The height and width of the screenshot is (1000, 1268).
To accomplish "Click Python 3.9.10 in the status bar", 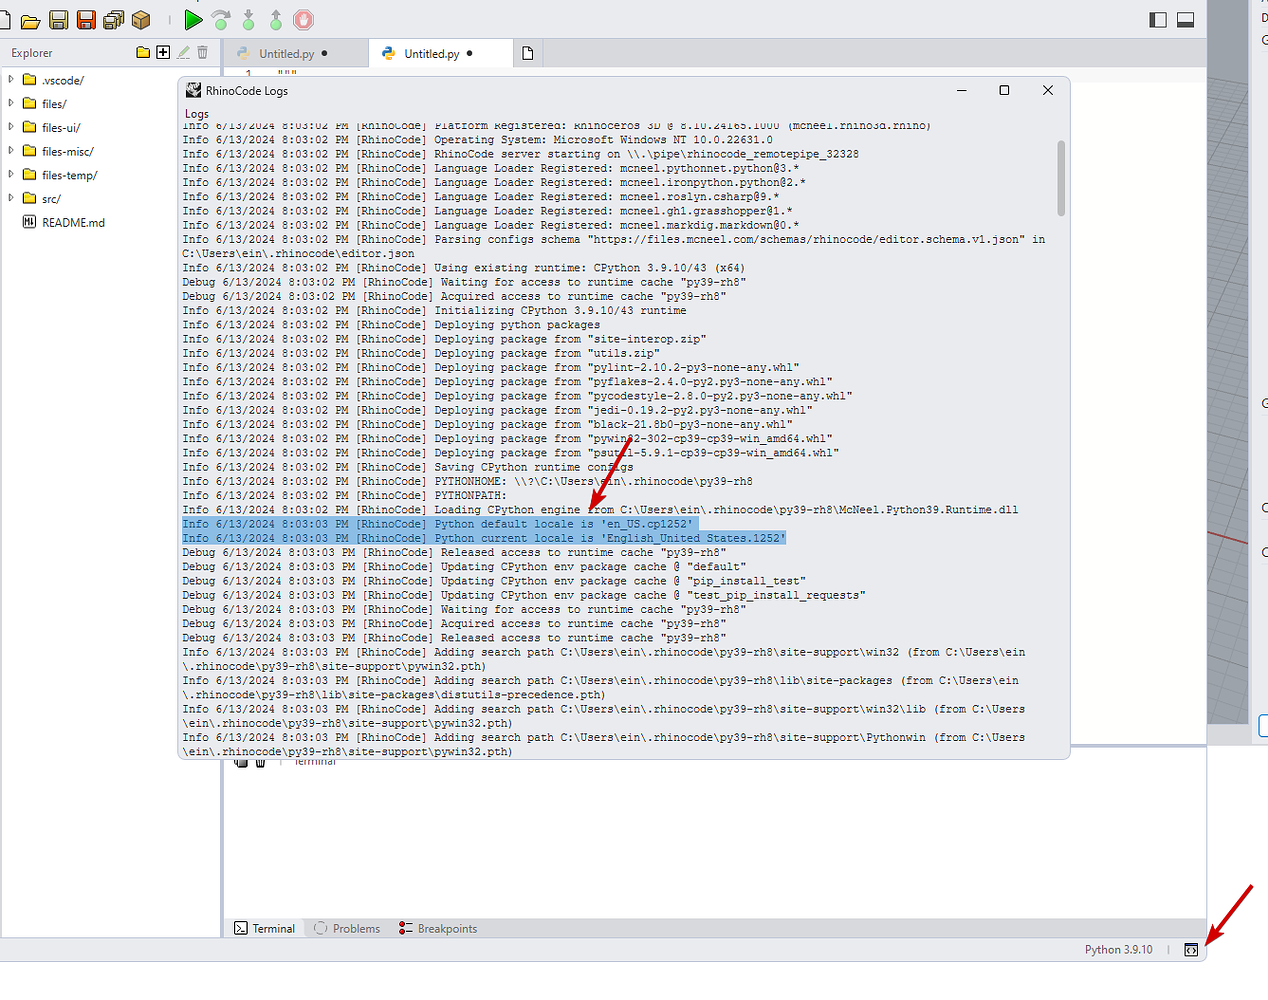I will click(x=1118, y=950).
